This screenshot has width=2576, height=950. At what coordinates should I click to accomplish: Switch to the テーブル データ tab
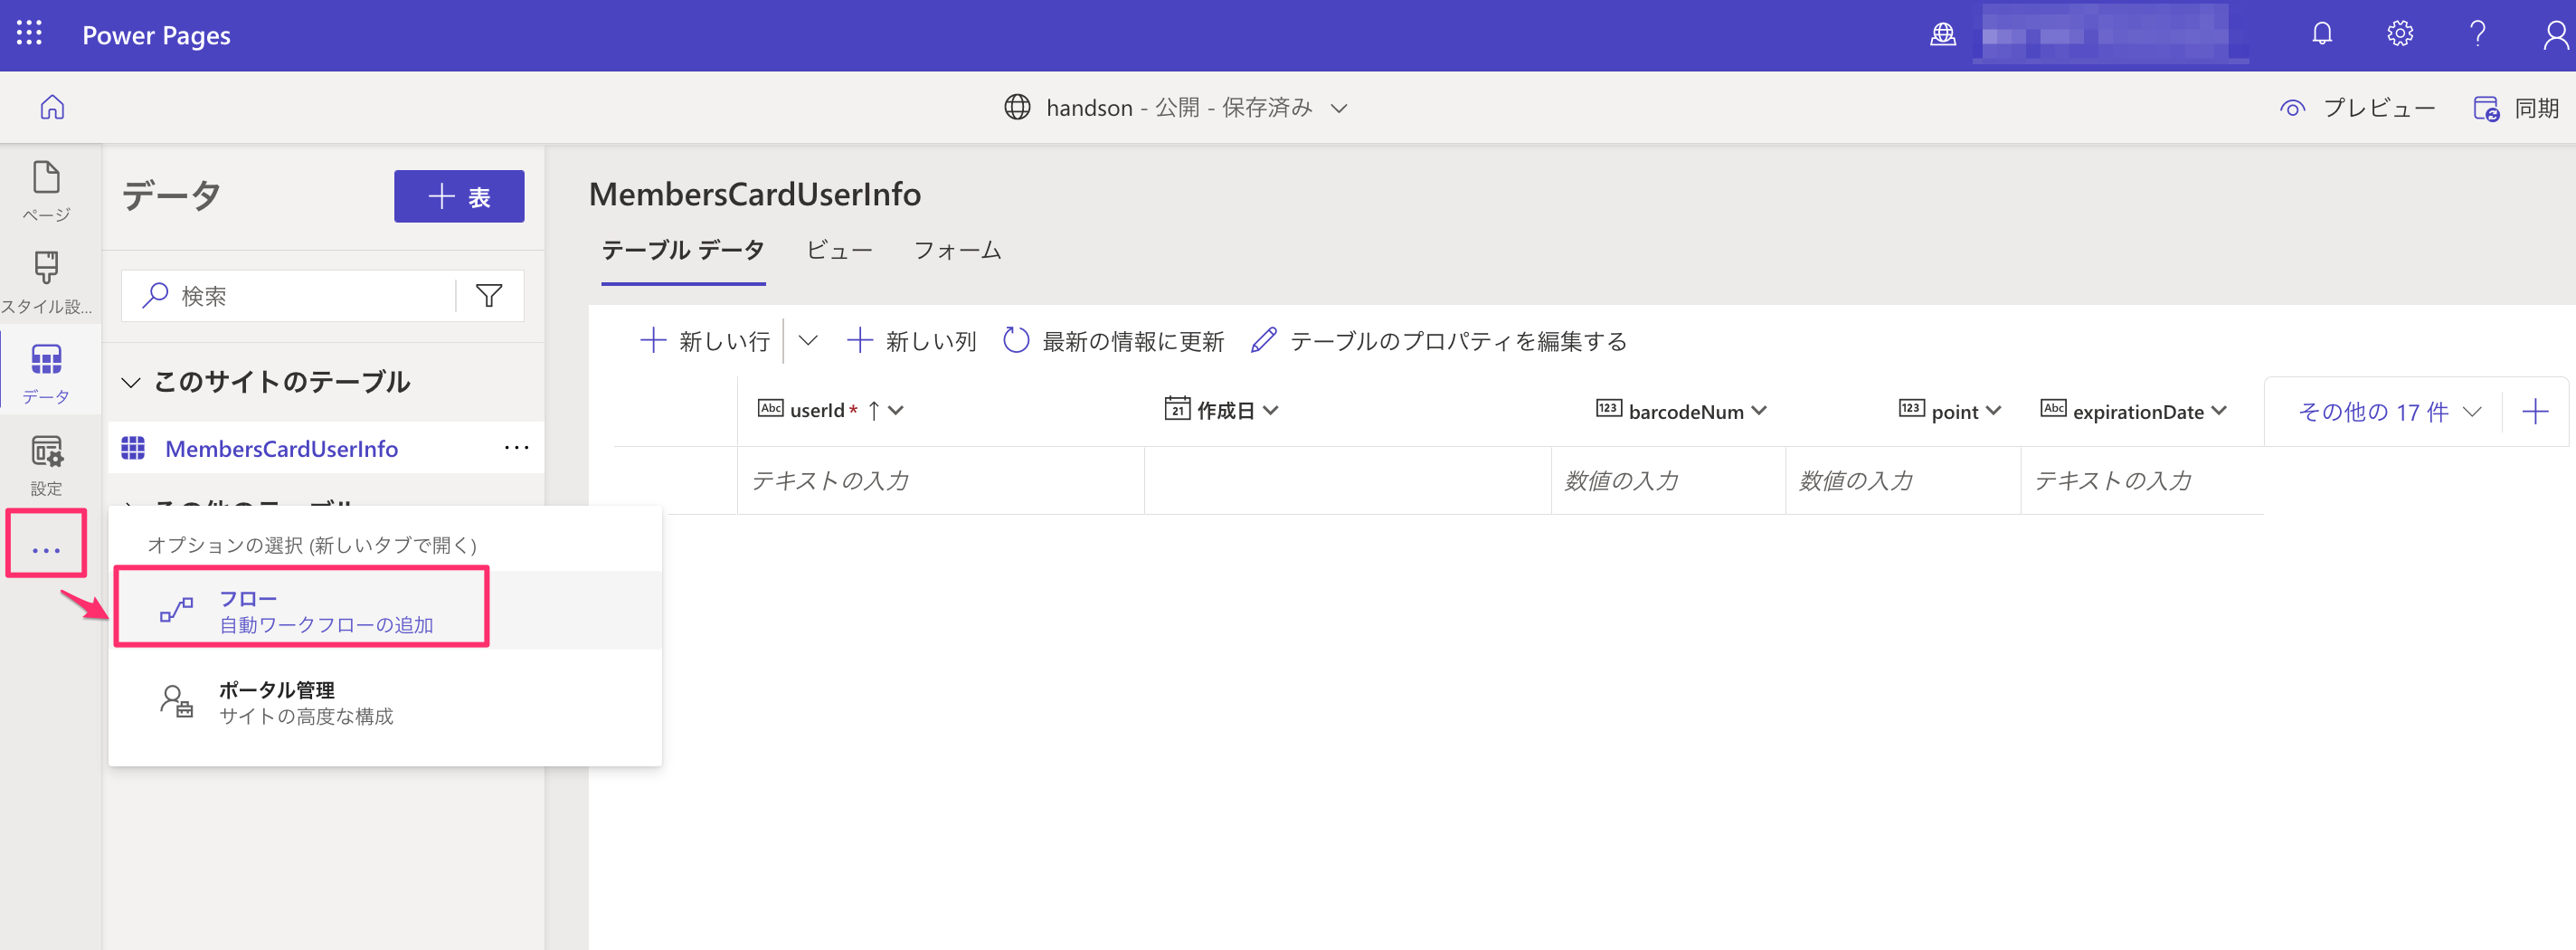(x=683, y=250)
